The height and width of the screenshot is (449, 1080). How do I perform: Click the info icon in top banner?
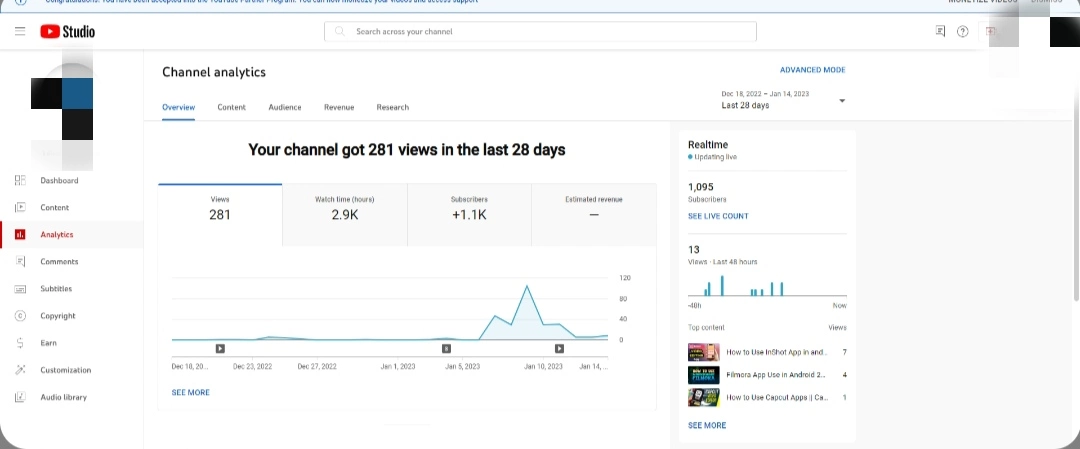pyautogui.click(x=20, y=2)
